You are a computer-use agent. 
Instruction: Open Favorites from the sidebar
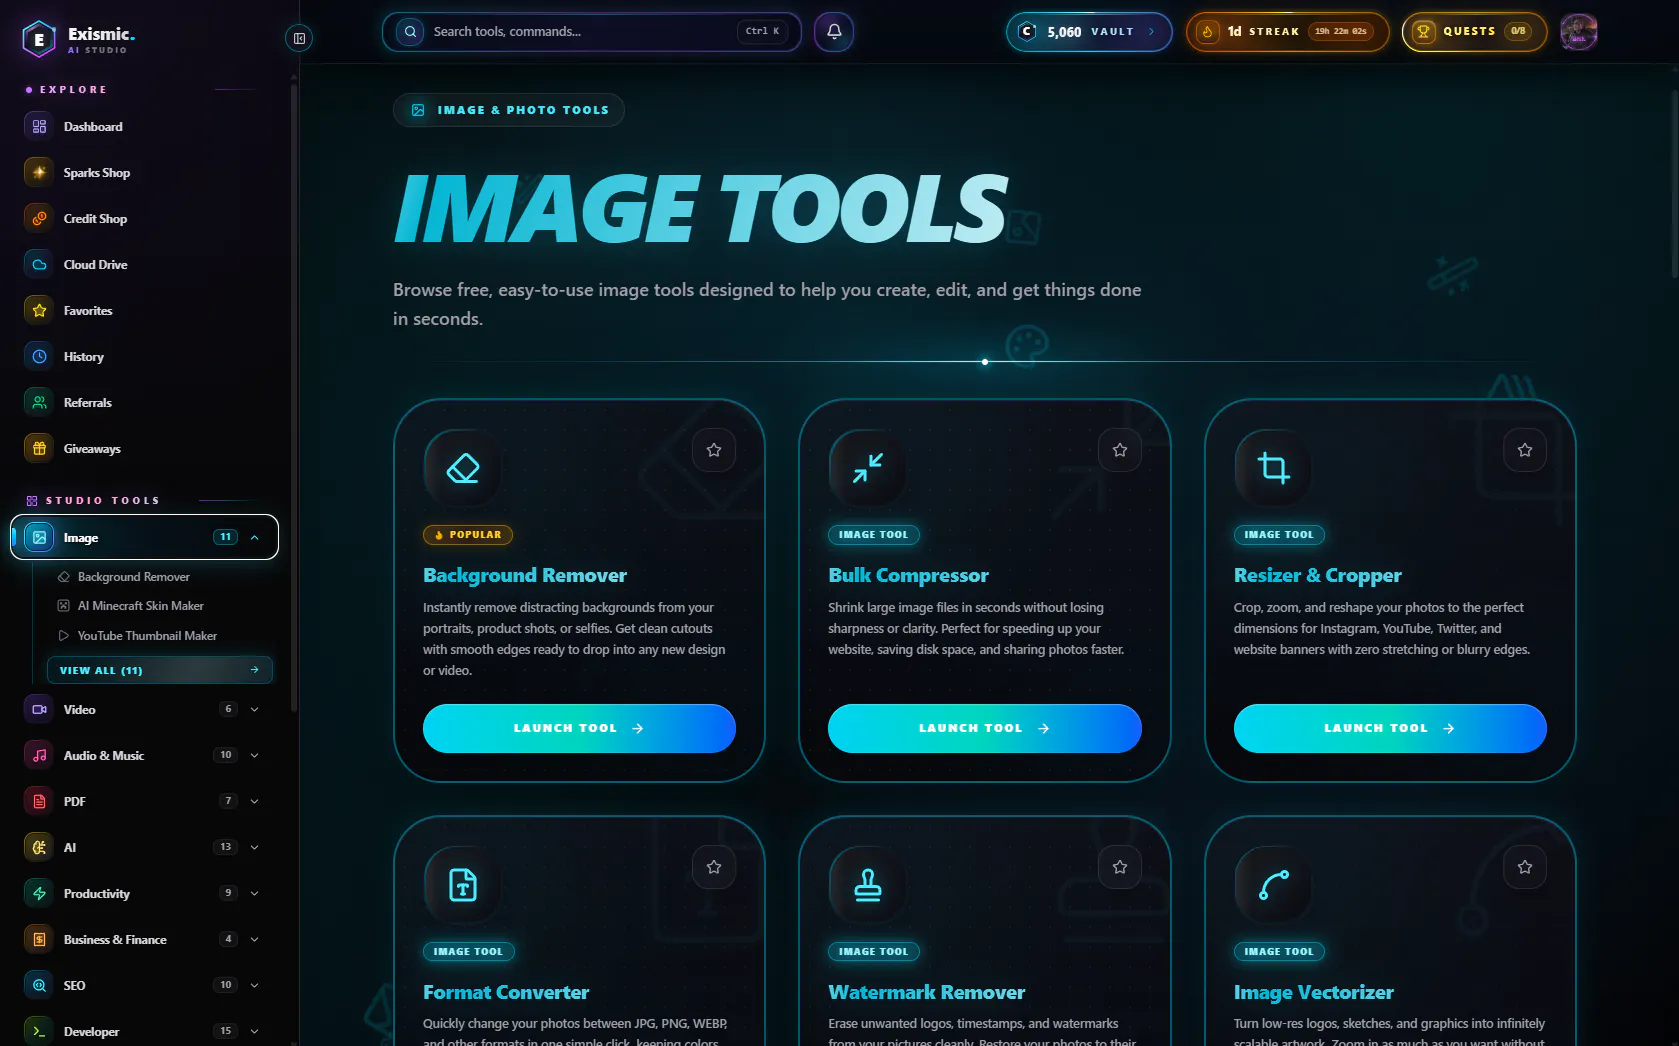pyautogui.click(x=145, y=311)
